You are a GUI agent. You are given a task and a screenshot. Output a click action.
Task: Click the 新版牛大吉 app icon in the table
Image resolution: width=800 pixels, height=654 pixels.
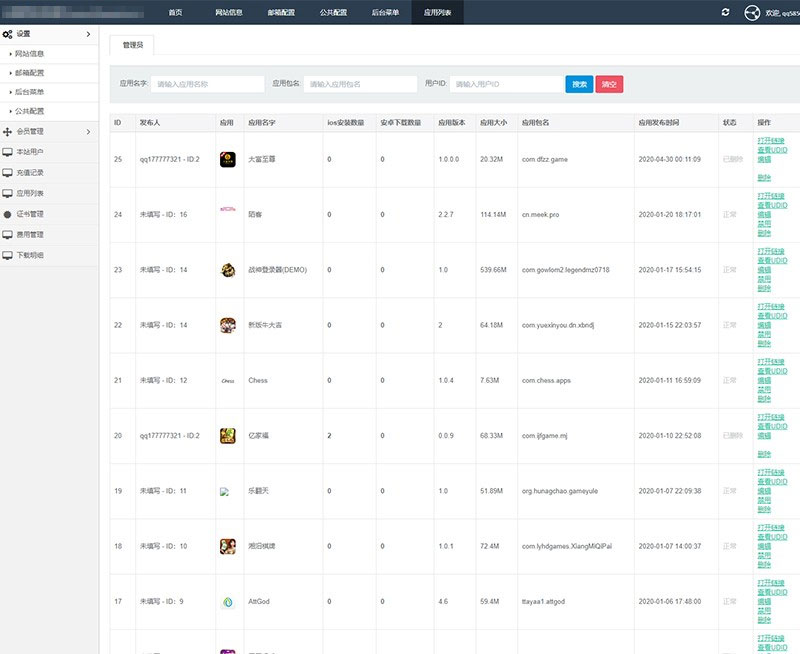tap(227, 325)
